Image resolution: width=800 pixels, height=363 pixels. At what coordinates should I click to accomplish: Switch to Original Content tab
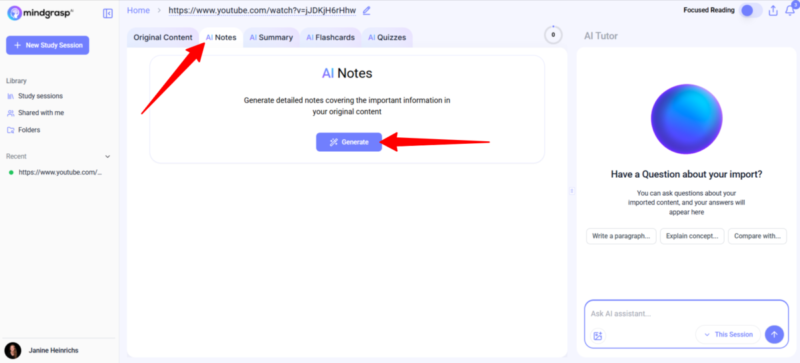tap(163, 37)
